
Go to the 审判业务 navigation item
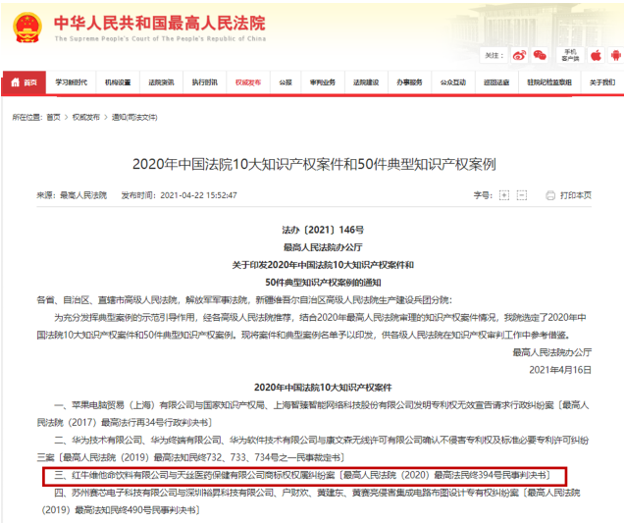[x=322, y=81]
